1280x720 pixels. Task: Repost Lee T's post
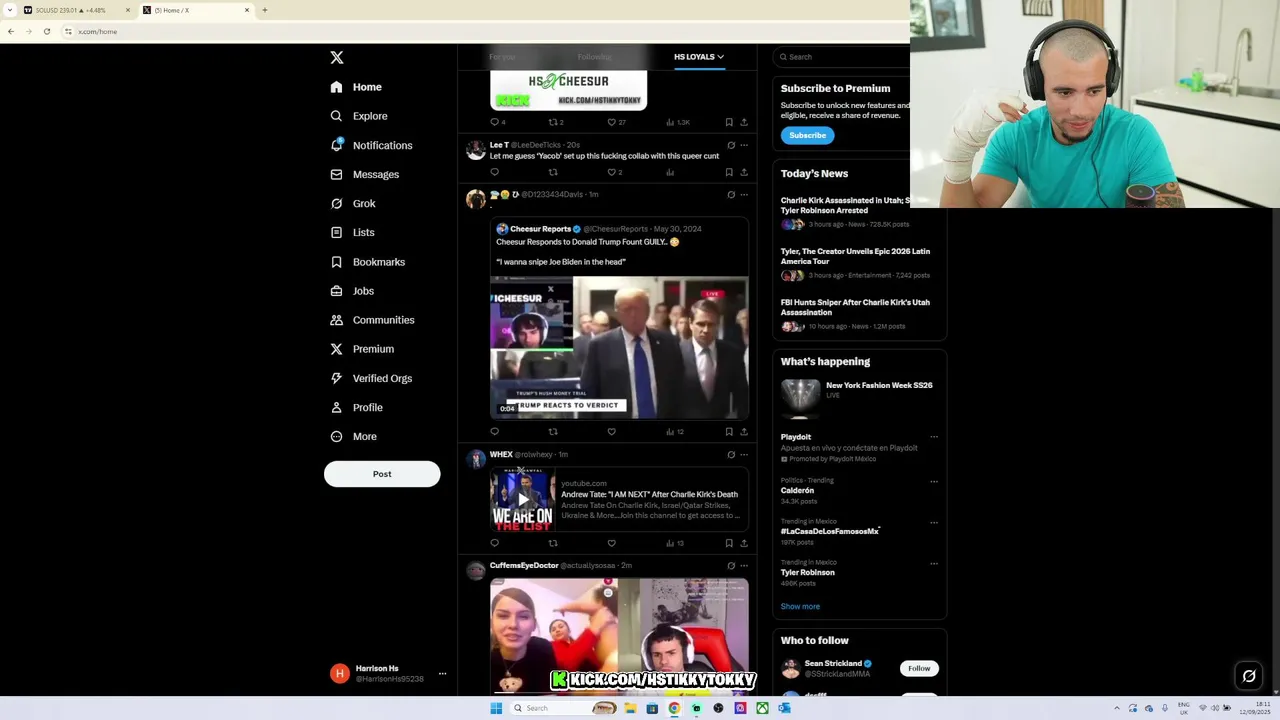click(553, 172)
